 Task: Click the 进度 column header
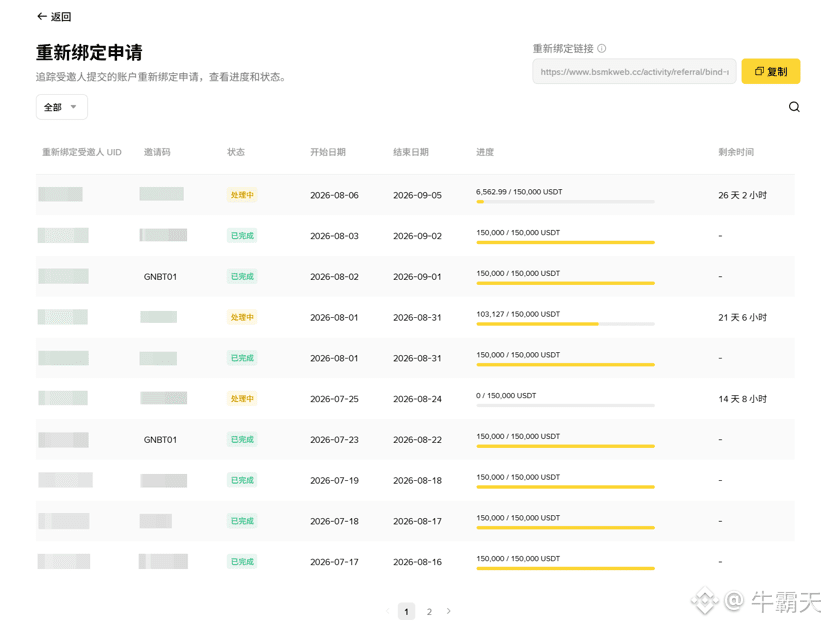485,152
